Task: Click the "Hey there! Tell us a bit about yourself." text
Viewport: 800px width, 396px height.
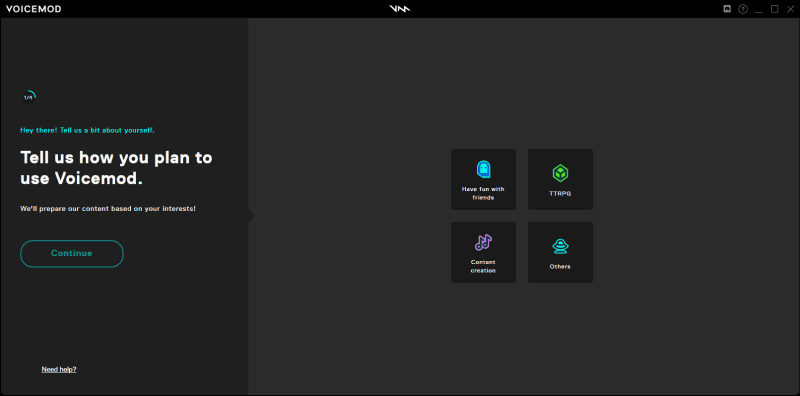Action: pos(87,130)
